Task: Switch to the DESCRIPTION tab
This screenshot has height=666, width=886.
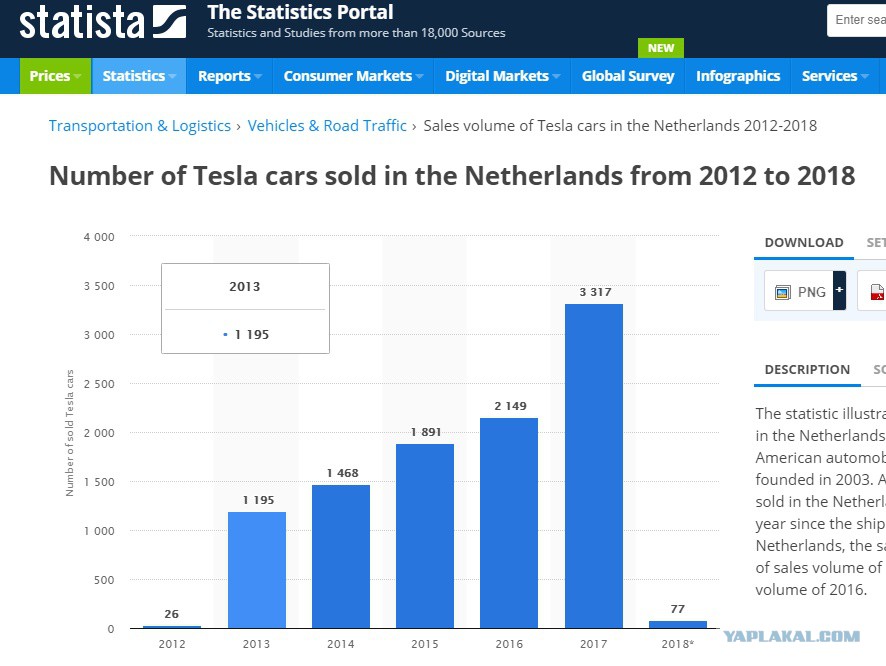Action: click(807, 370)
